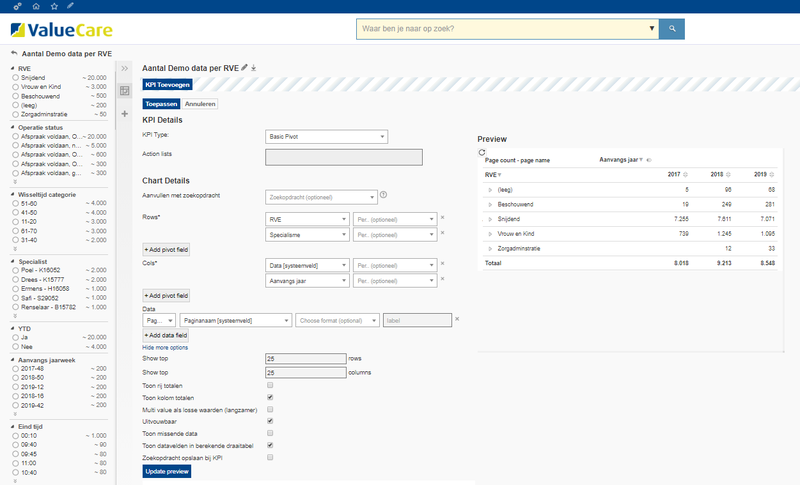Screen dimensions: 800x485
Task: Open the KPI Type Basic Pivot dropdown
Action: coord(326,137)
